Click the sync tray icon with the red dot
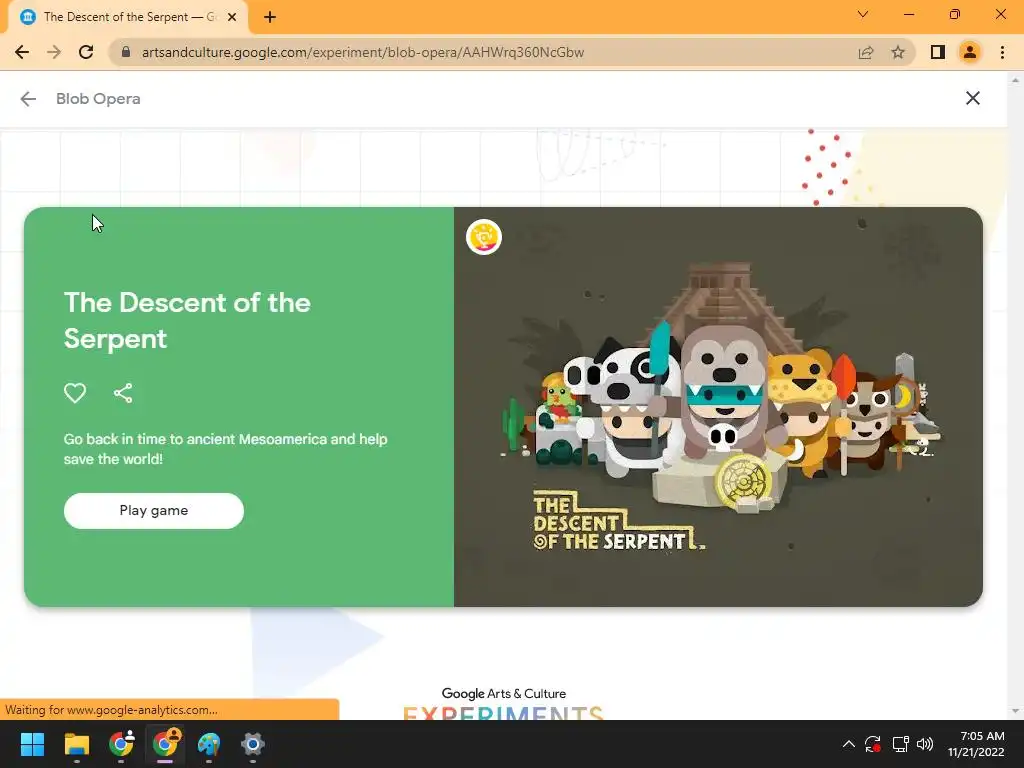This screenshot has height=768, width=1024. tap(873, 744)
